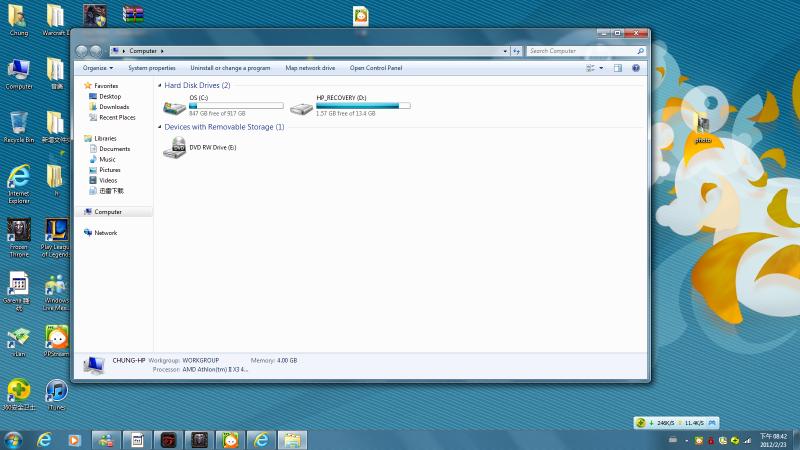Viewport: 800px width, 450px height.
Task: Click the Back navigation arrow button
Action: [82, 51]
